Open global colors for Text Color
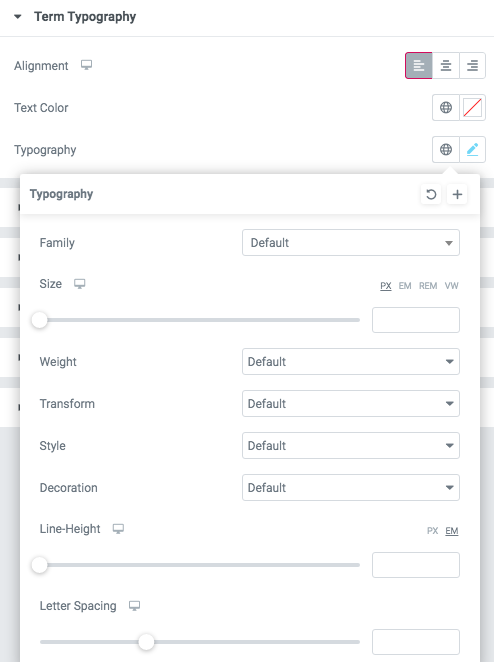 click(x=446, y=108)
